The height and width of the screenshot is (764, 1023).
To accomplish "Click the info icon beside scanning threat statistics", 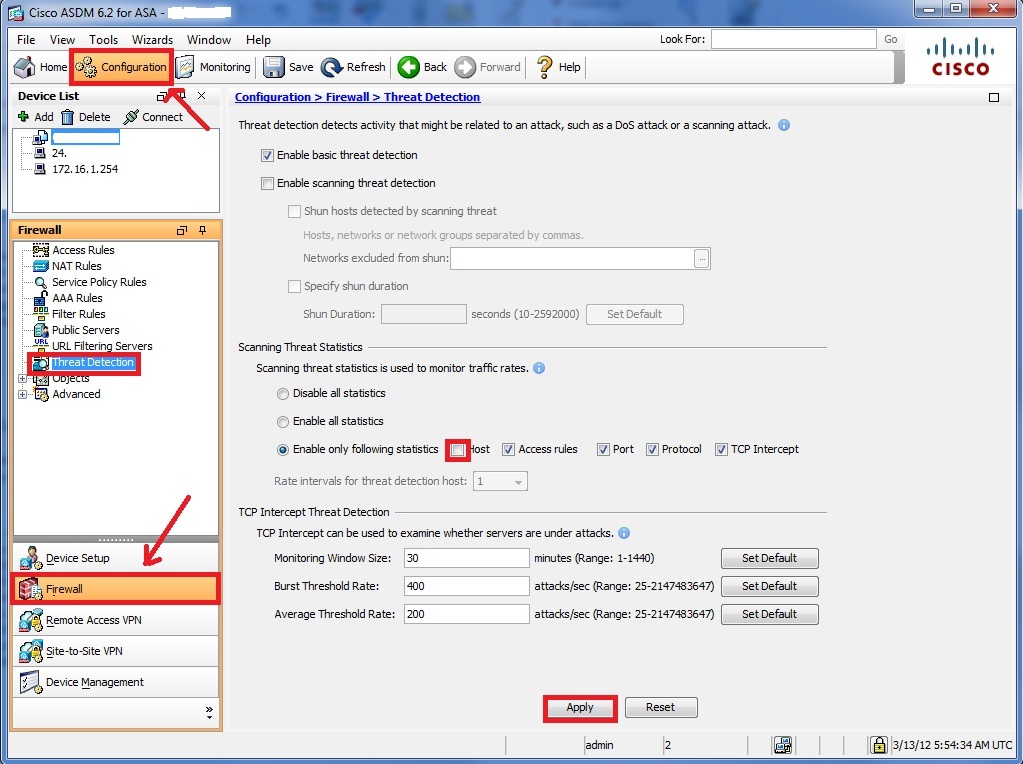I will click(539, 368).
